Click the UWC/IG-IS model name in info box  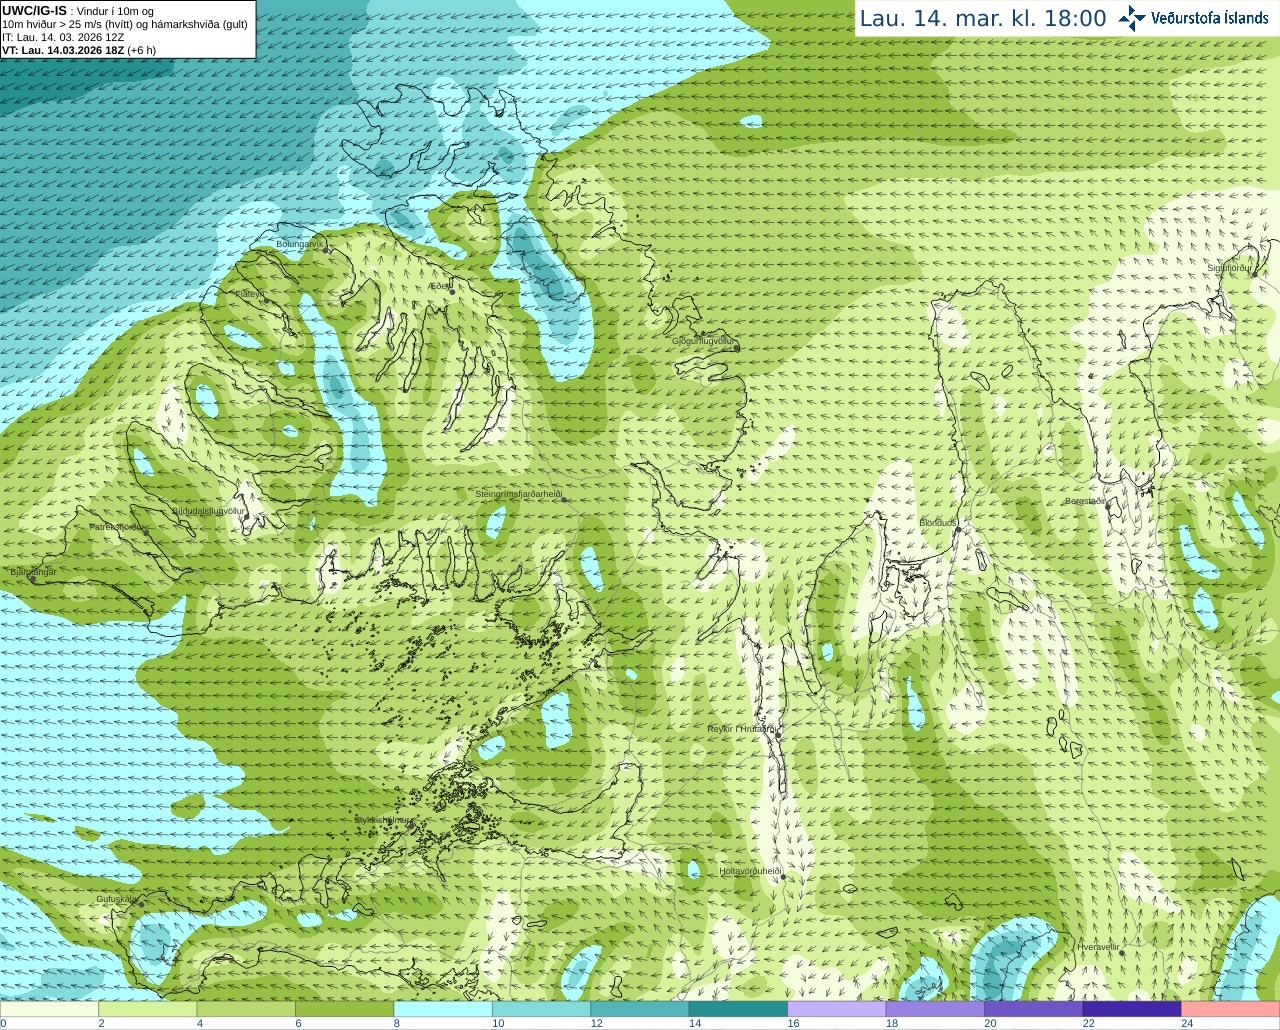point(34,10)
